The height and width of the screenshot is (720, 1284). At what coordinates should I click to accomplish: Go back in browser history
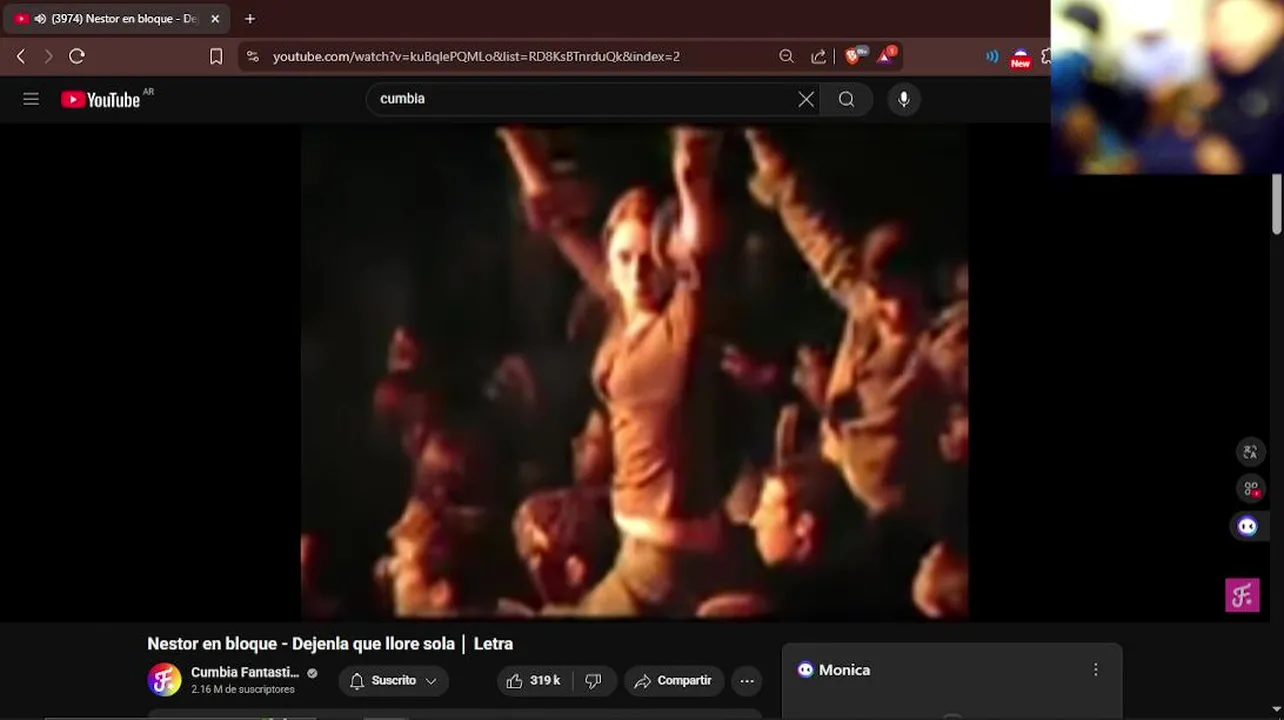[x=21, y=56]
